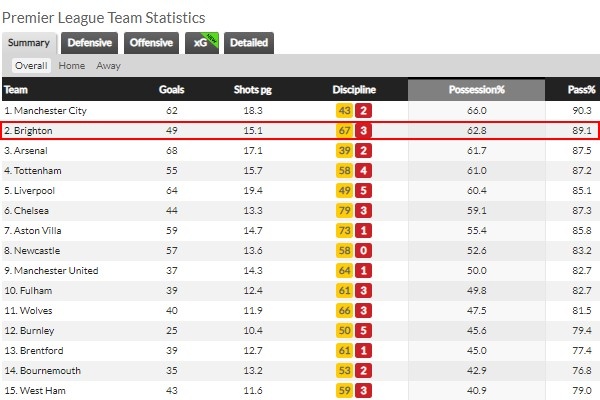Viewport: 600px width, 400px height.
Task: Sort by Discipline column header
Action: (354, 90)
